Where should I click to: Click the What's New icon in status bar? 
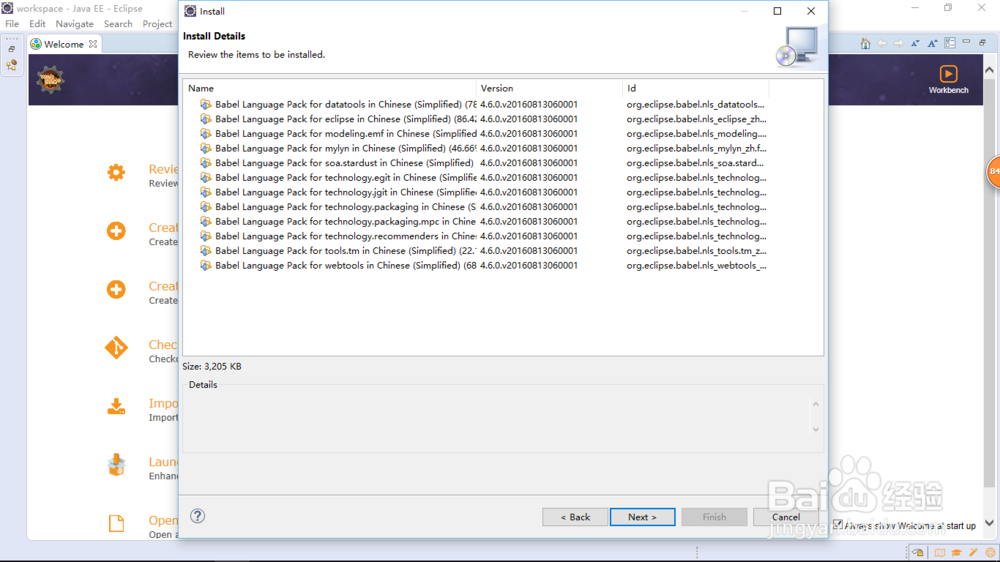point(990,552)
